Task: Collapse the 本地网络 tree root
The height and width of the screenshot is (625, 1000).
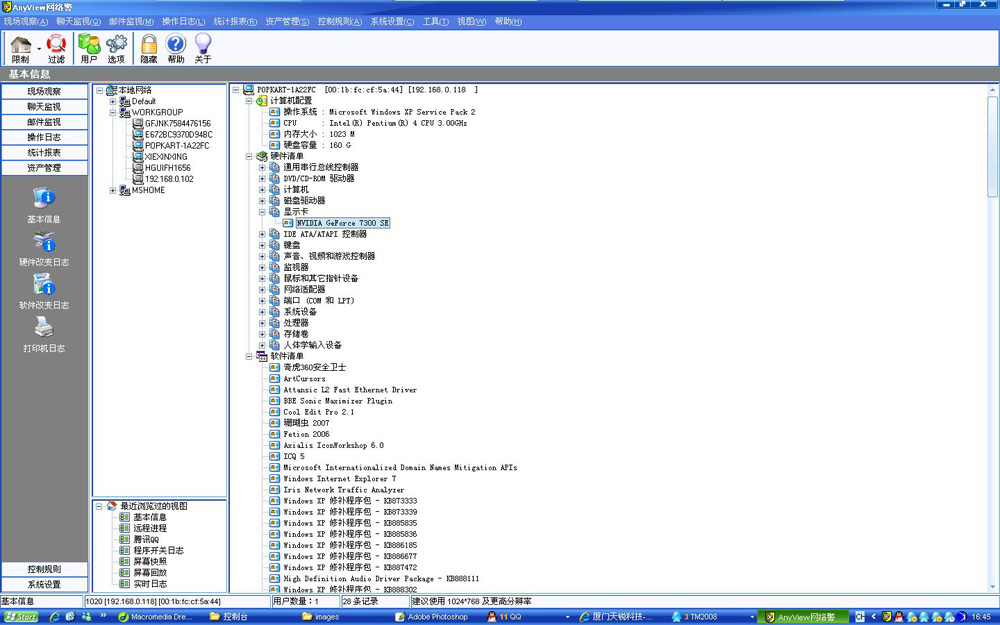Action: 99,91
